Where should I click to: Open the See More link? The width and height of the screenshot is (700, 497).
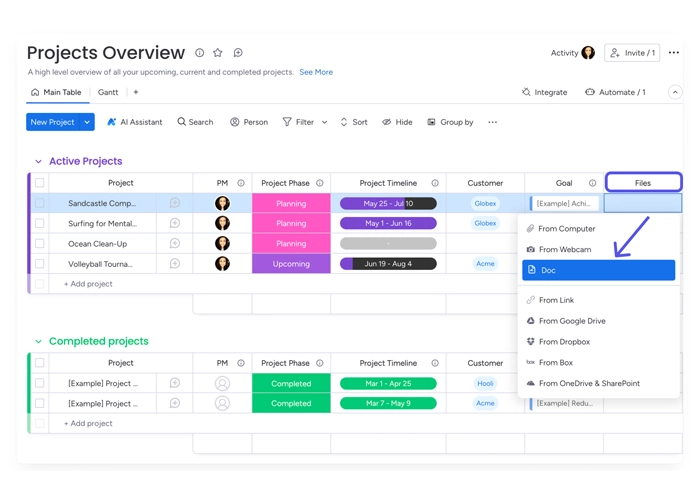point(316,72)
